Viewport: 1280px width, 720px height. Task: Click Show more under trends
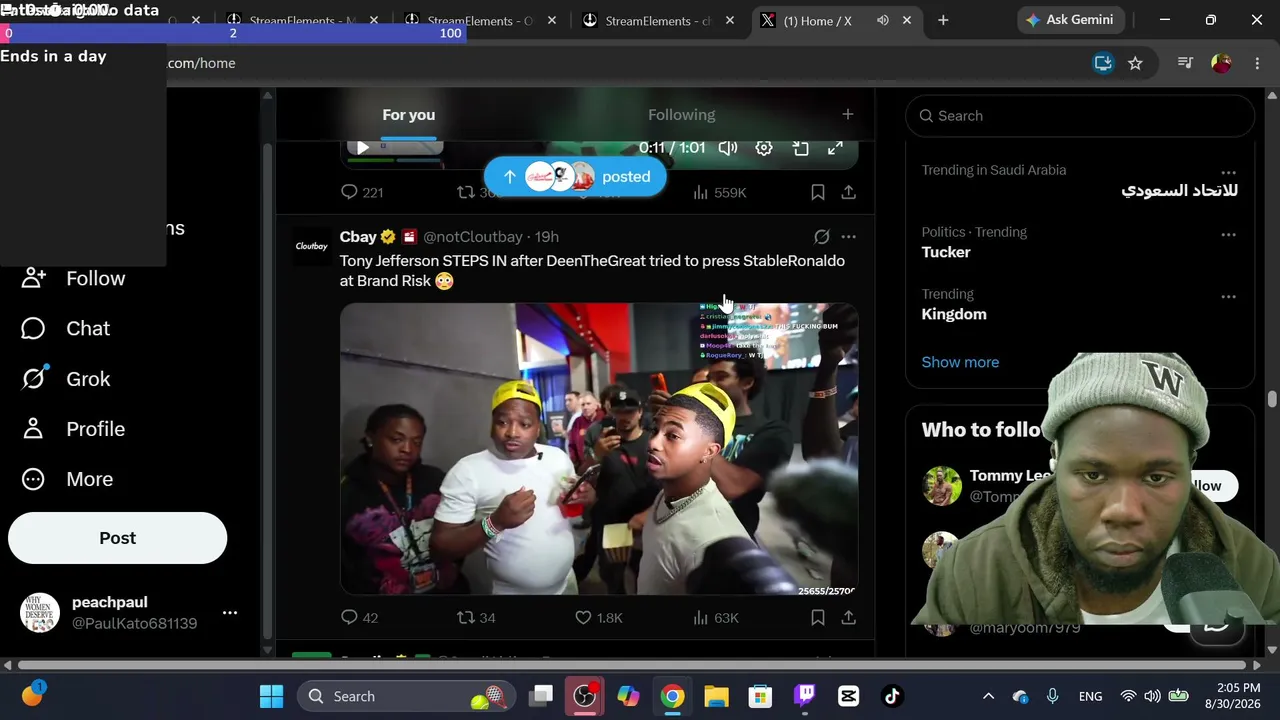[x=960, y=362]
